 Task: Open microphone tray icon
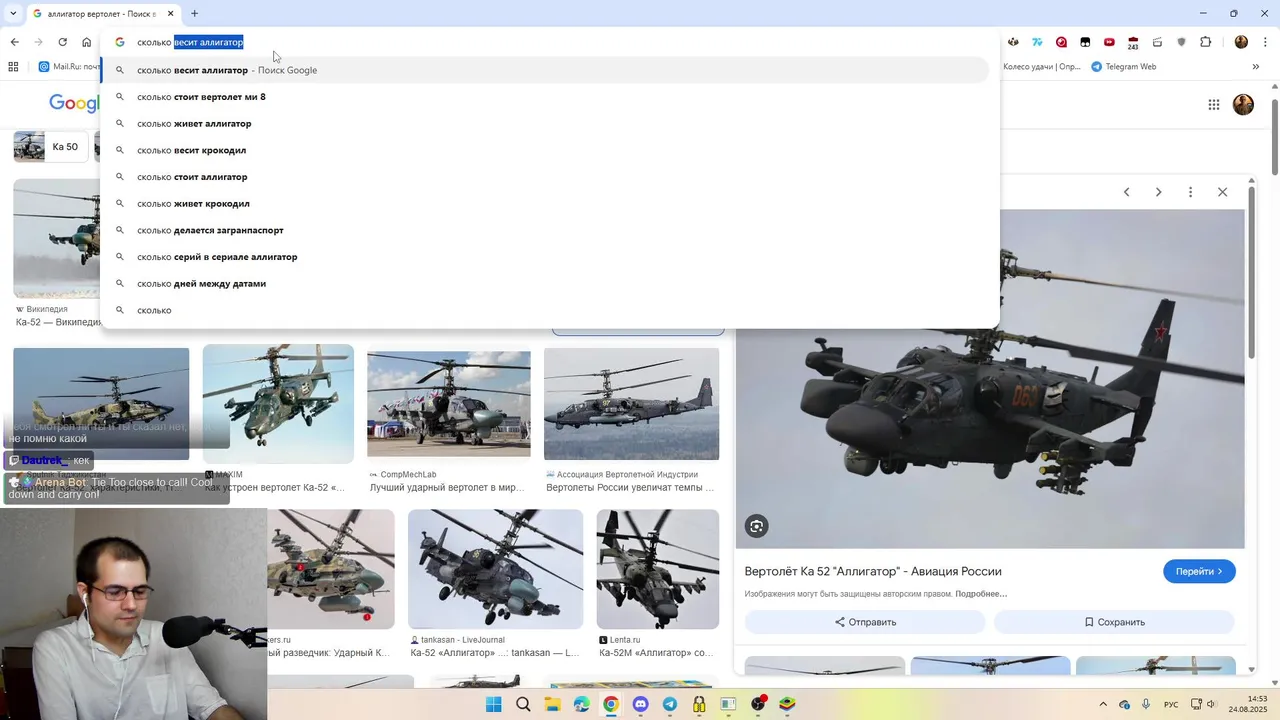click(1146, 704)
